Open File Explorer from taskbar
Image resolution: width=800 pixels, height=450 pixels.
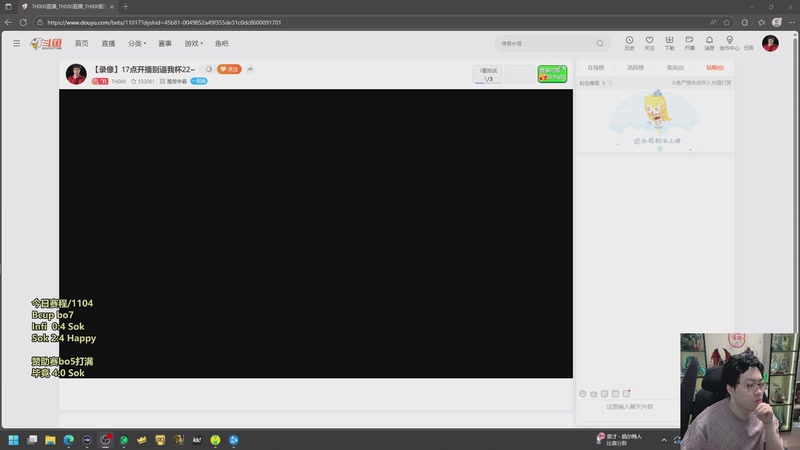[x=50, y=440]
